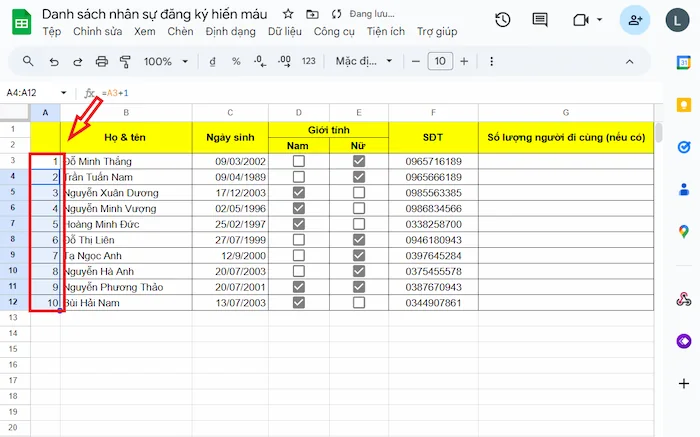Open the zoom 100% dropdown

166,62
